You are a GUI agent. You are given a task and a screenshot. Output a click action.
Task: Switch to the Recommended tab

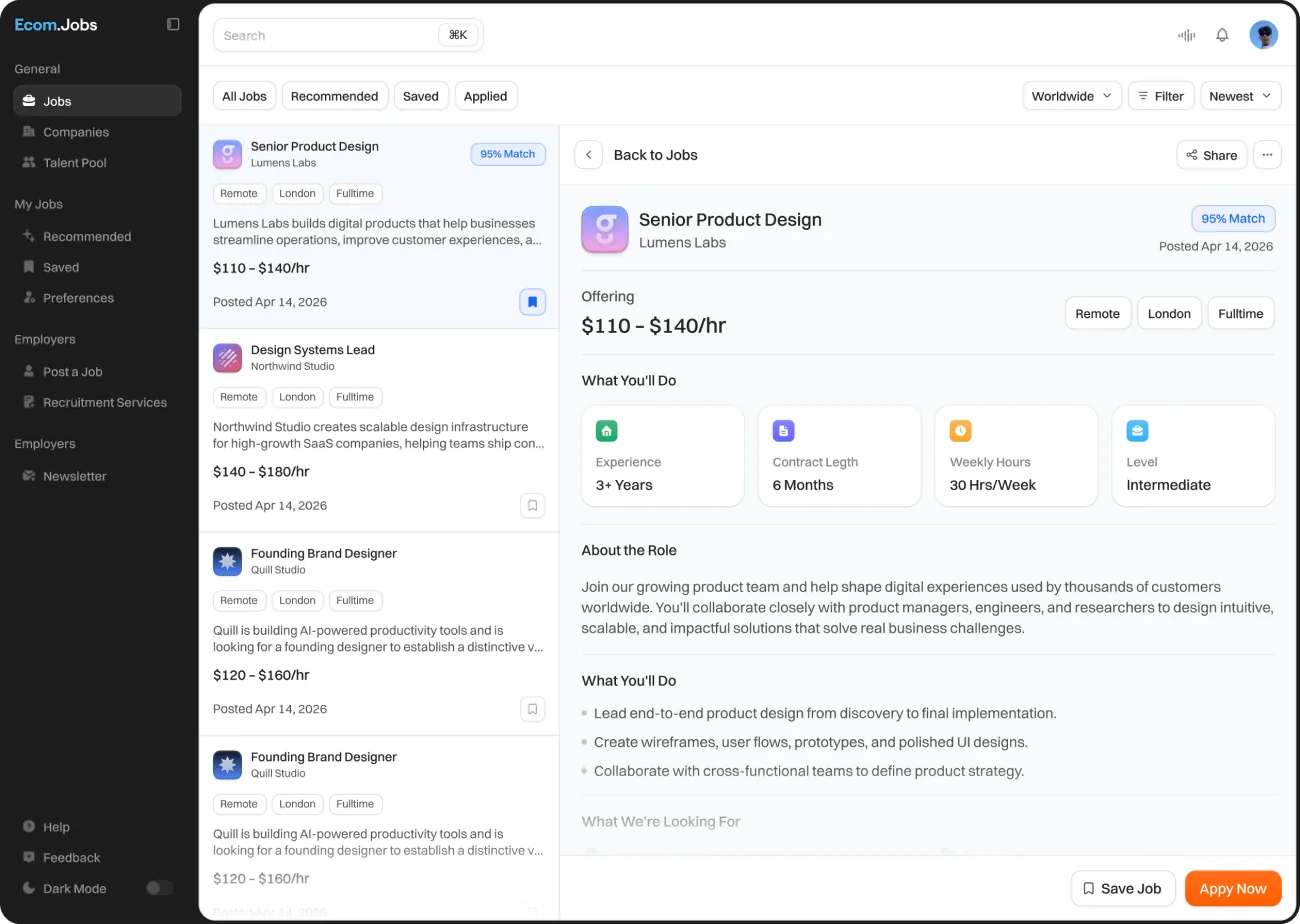(335, 96)
